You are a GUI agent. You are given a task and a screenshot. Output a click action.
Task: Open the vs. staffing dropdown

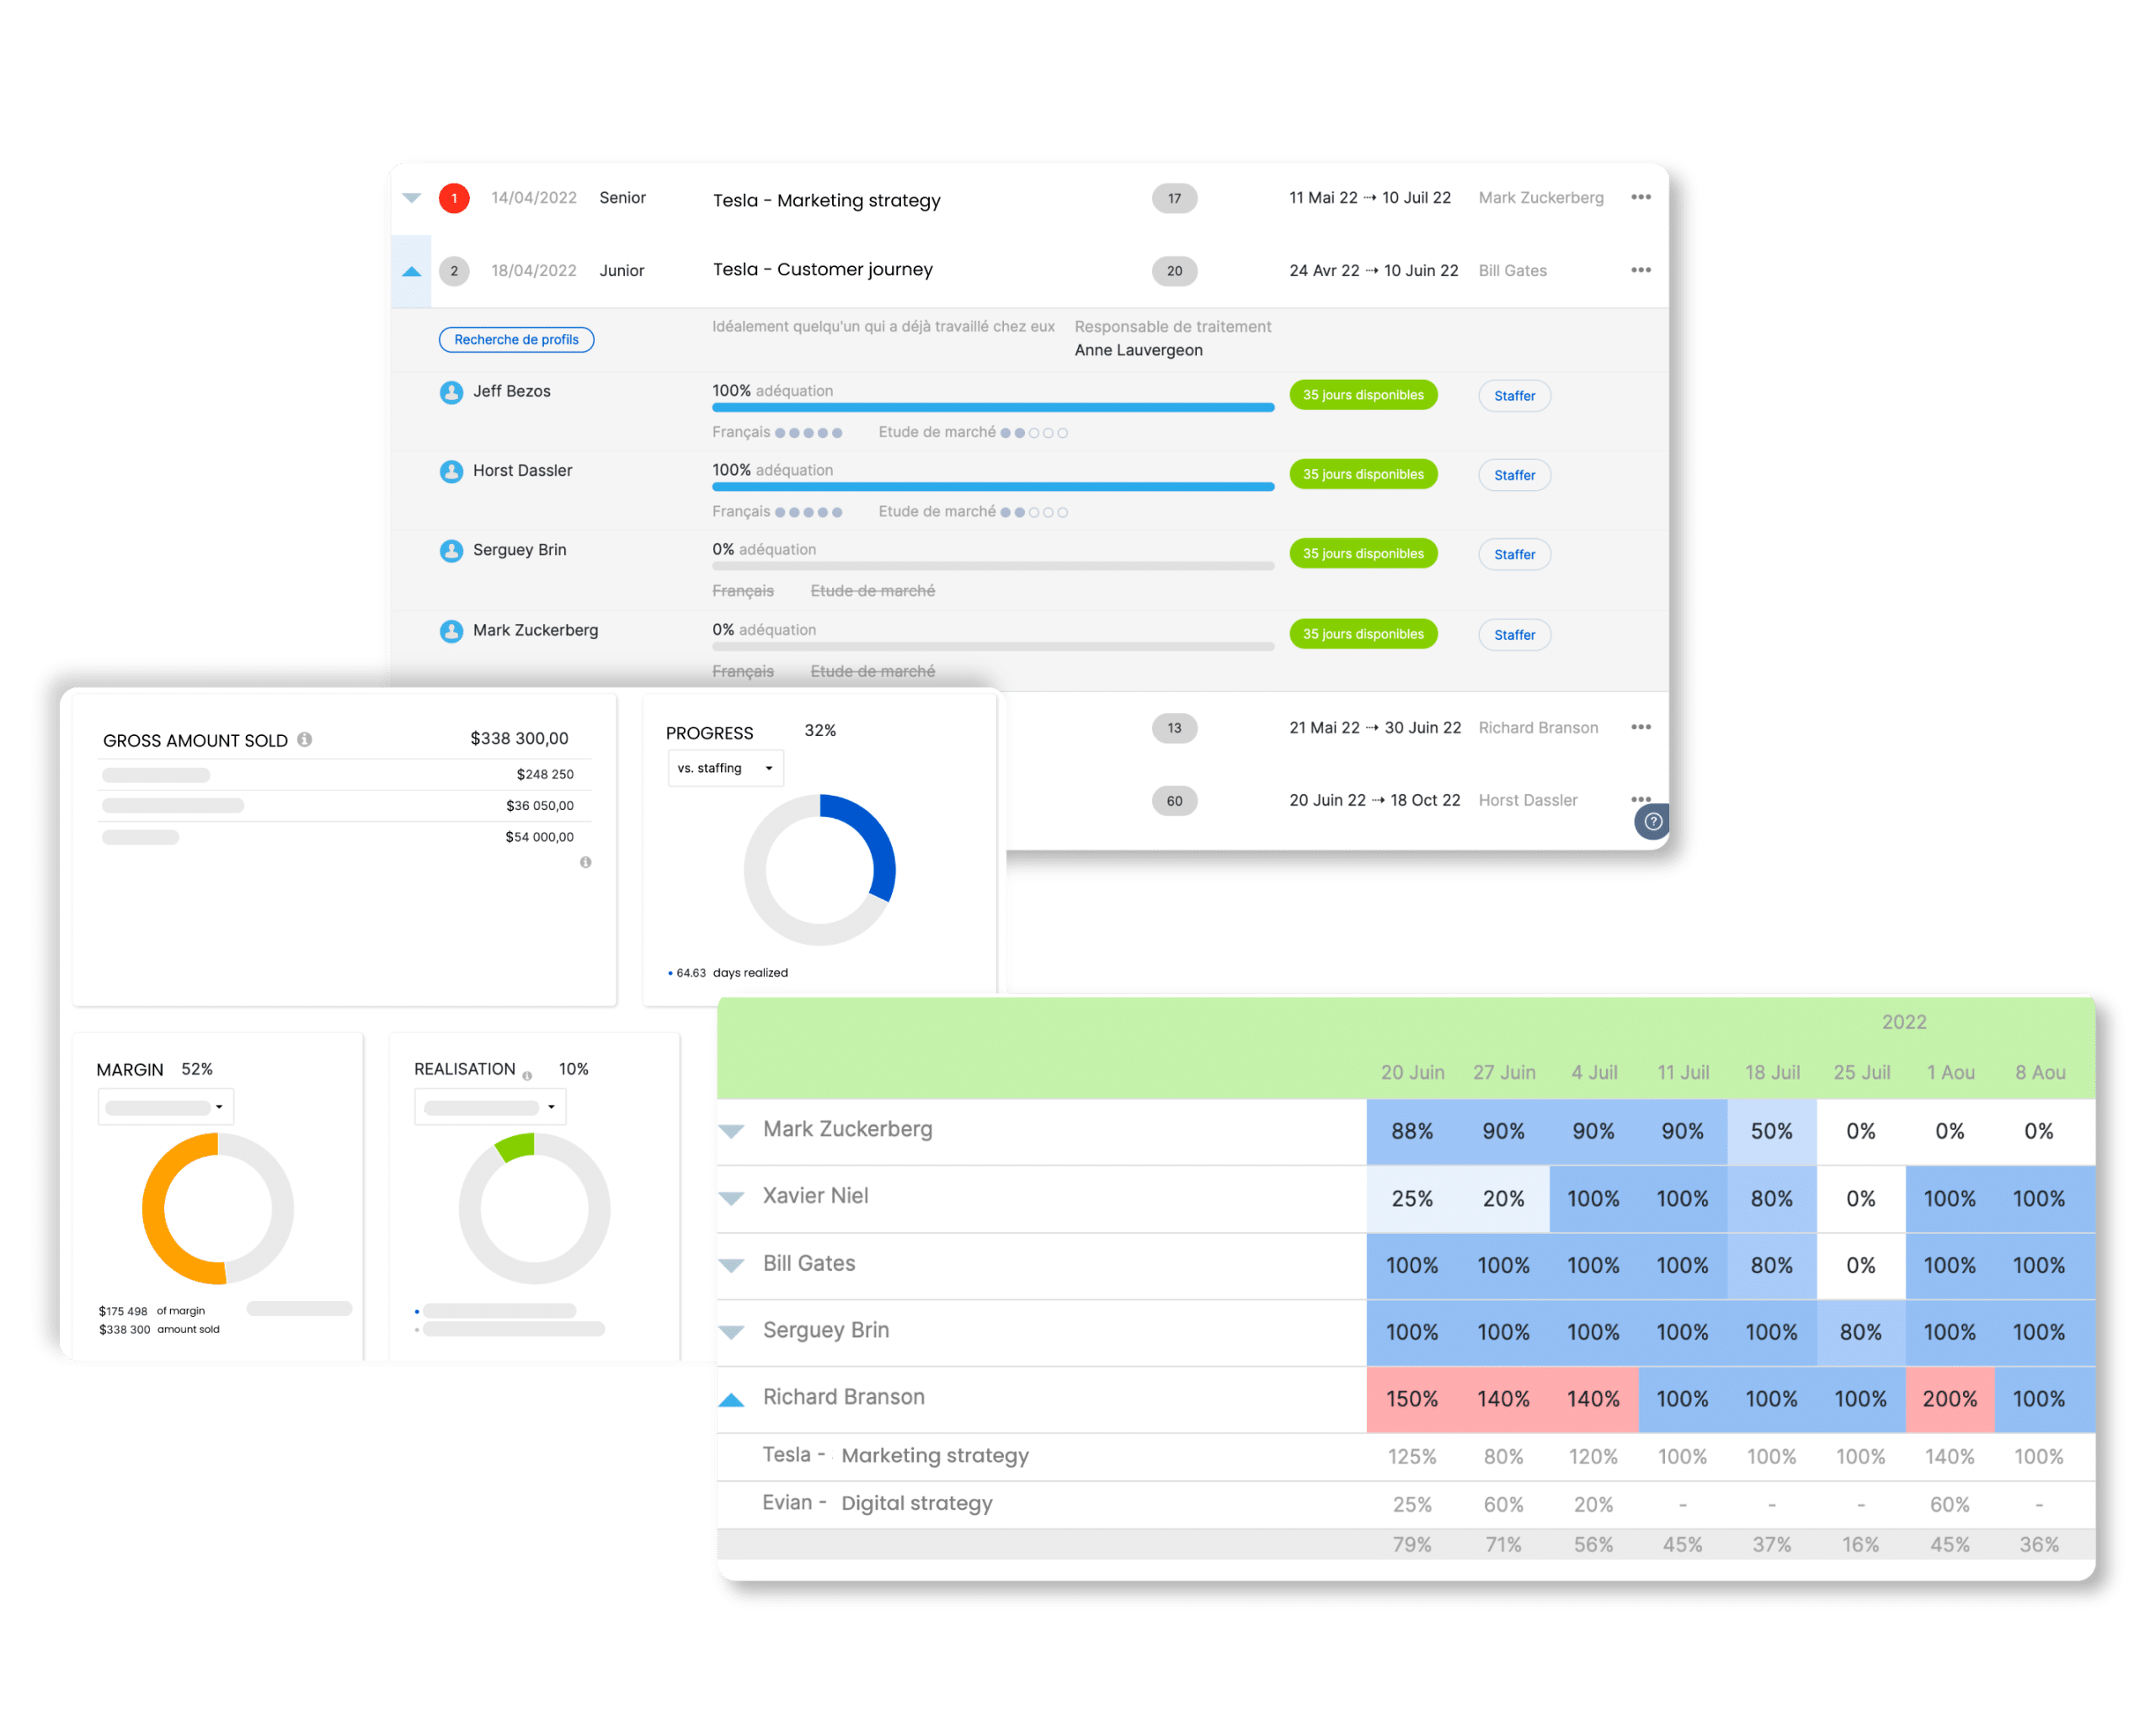726,768
